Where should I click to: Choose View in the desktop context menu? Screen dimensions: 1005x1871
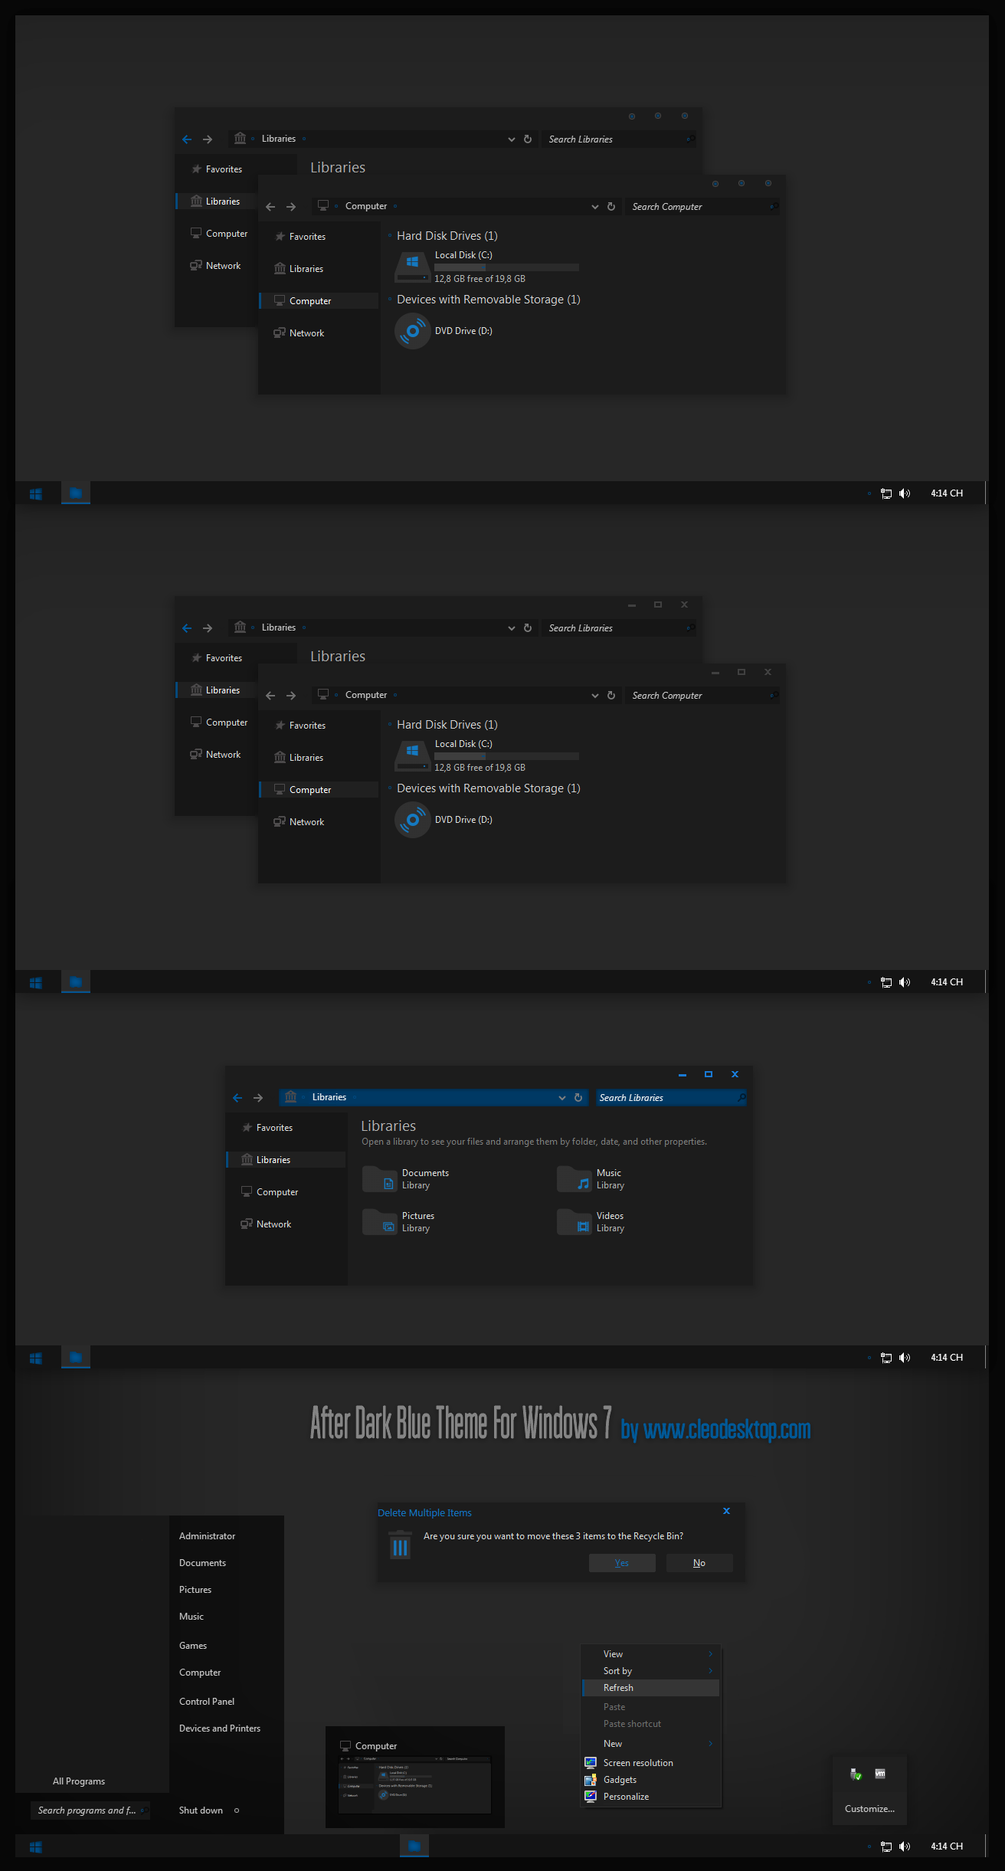[651, 1654]
